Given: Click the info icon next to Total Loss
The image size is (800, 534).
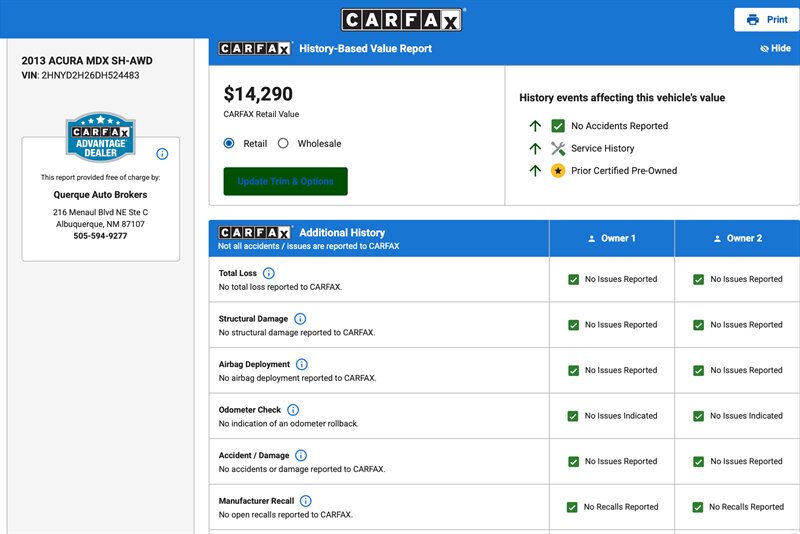Looking at the screenshot, I should coord(268,273).
